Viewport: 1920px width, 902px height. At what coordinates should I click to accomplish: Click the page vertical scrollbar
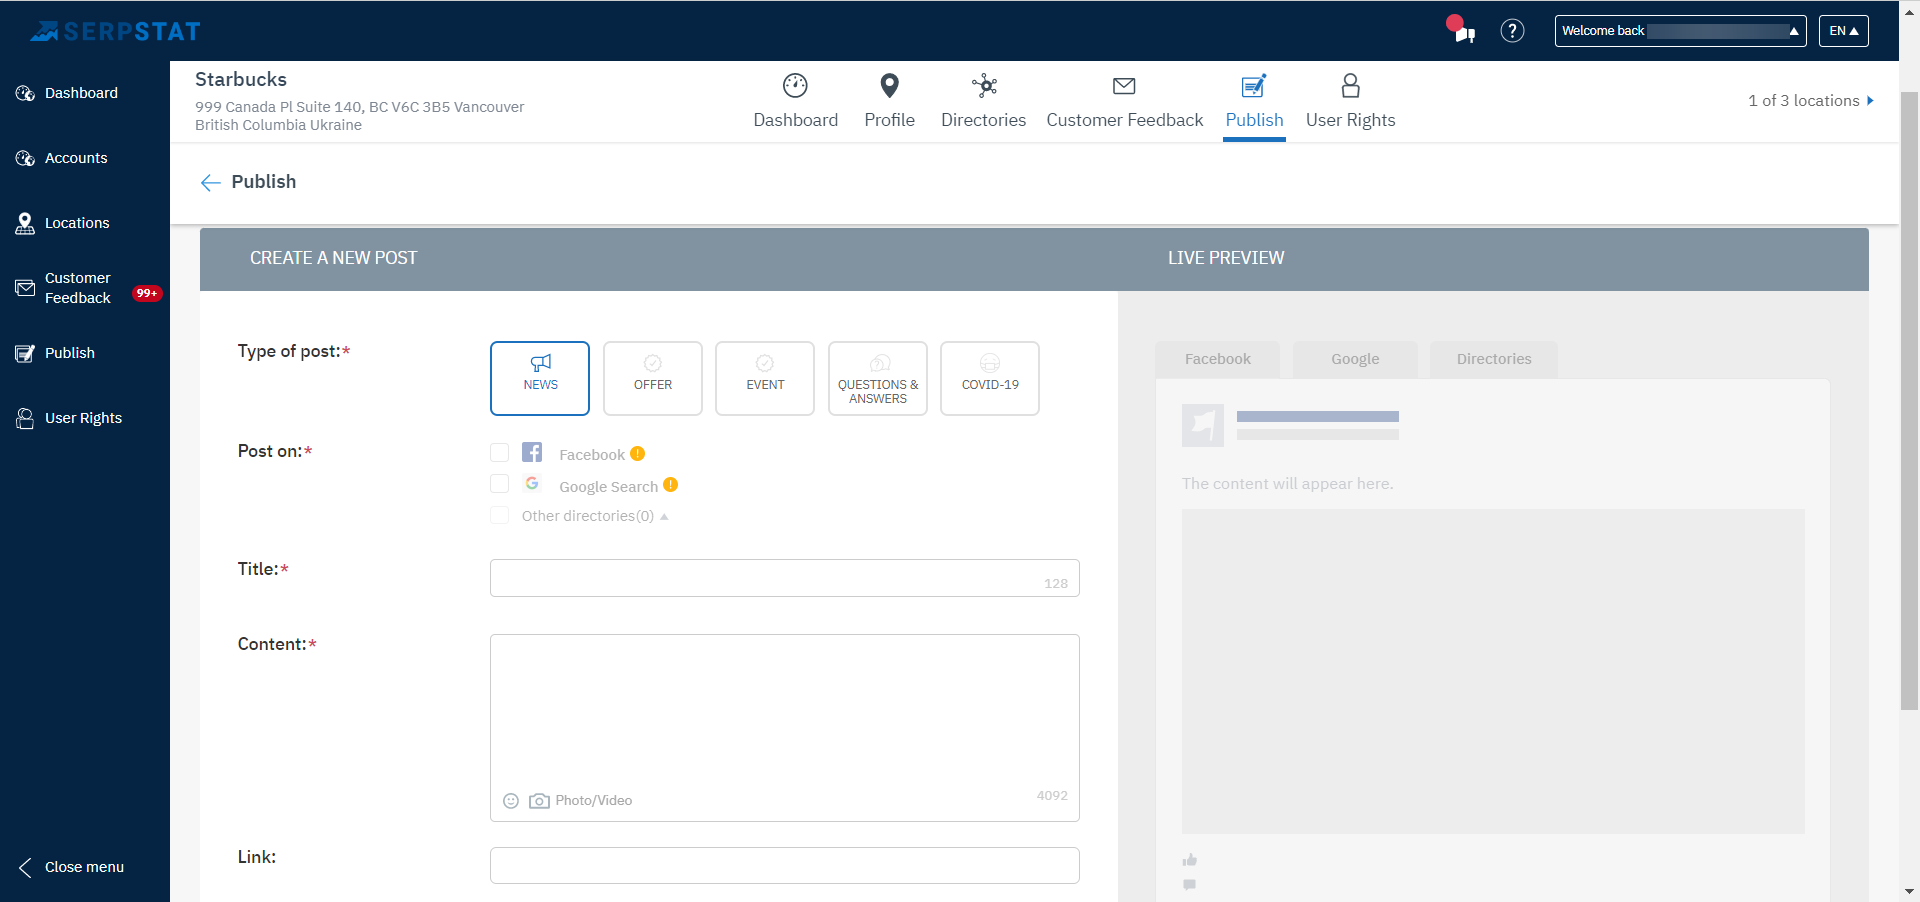pyautogui.click(x=1909, y=400)
